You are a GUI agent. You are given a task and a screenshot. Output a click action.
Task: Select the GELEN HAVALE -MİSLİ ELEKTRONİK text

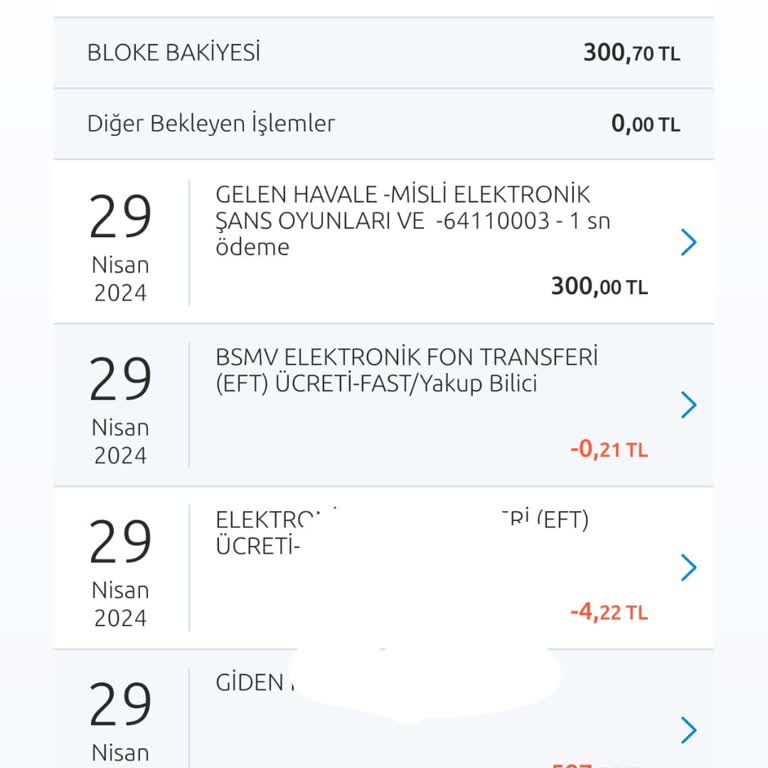click(403, 194)
